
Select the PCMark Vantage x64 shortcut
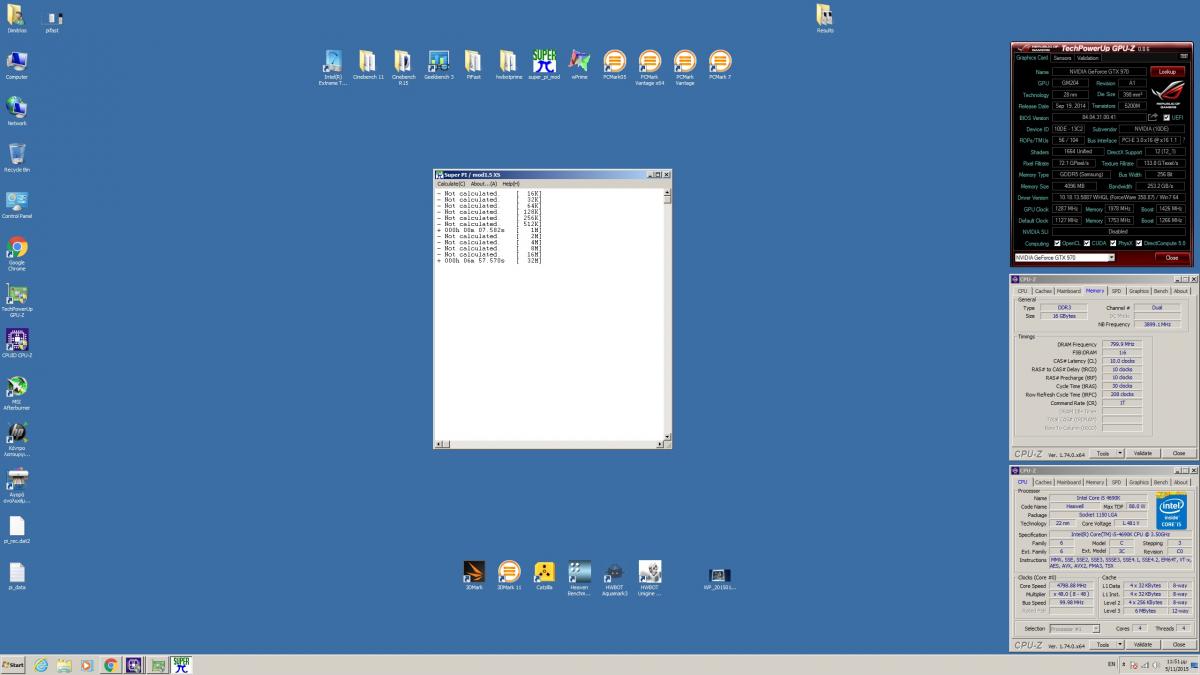pyautogui.click(x=650, y=67)
